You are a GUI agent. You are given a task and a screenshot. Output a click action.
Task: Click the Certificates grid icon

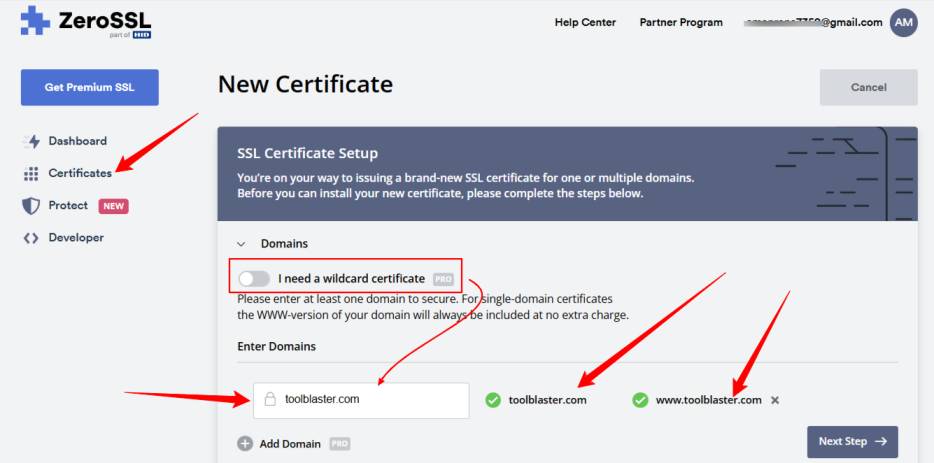tap(31, 173)
